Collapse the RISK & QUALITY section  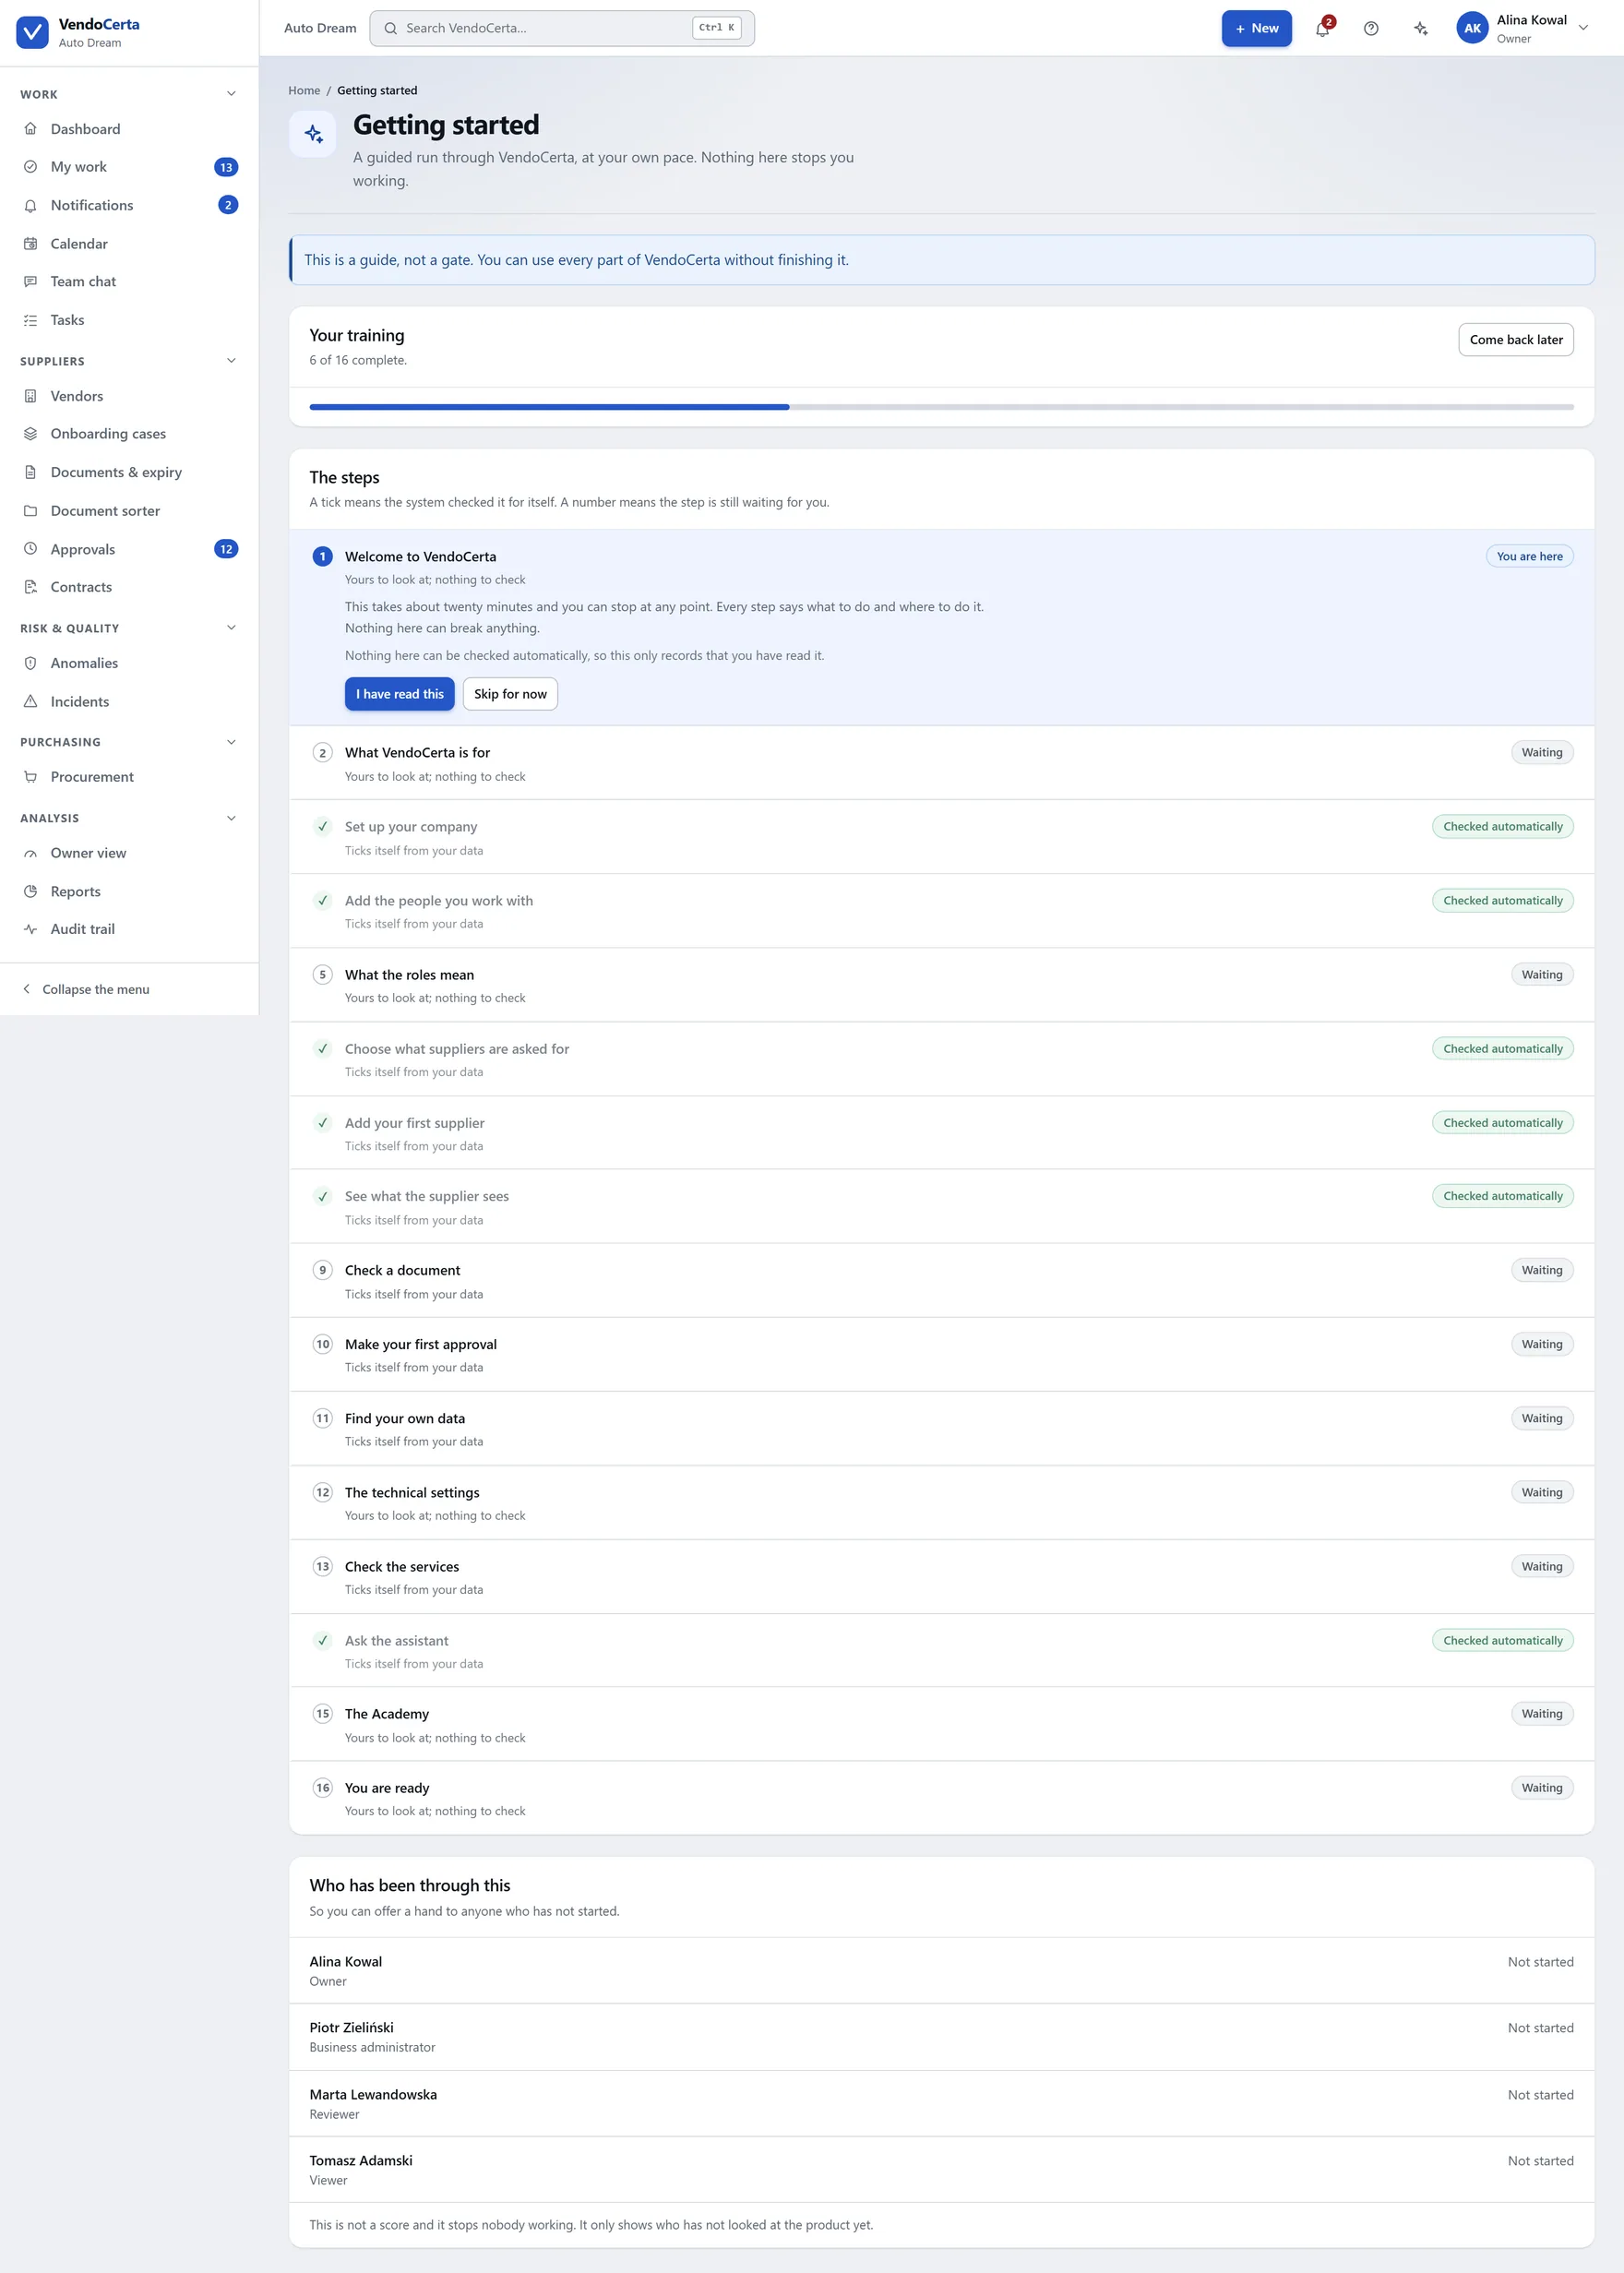click(231, 628)
